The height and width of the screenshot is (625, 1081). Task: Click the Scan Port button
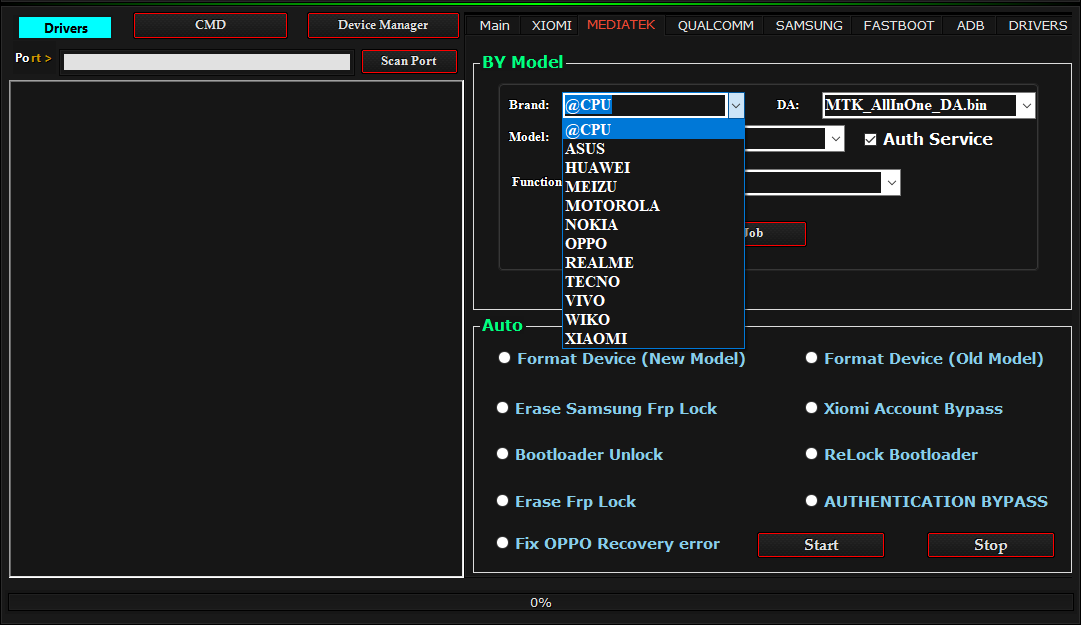click(409, 61)
